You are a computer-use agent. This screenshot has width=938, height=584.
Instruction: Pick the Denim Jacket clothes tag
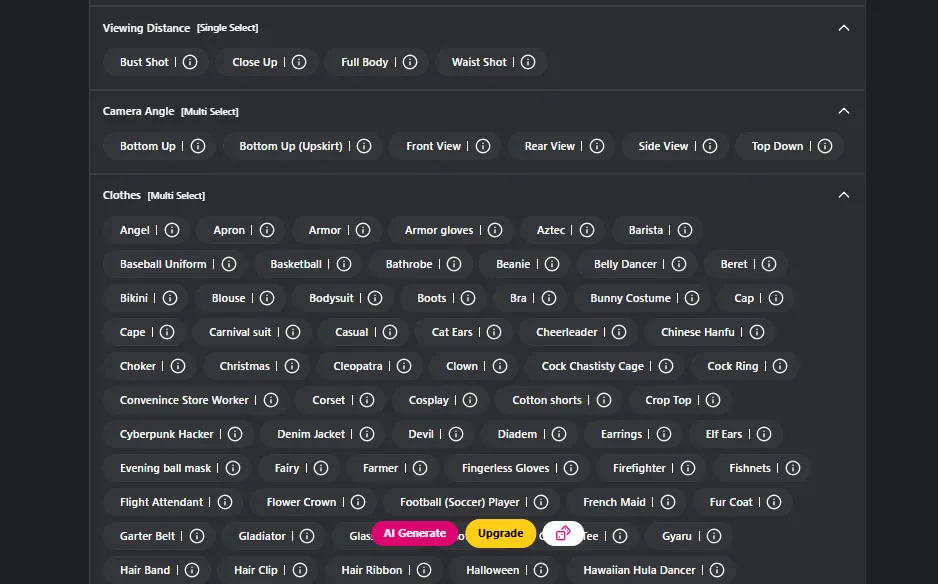click(310, 434)
